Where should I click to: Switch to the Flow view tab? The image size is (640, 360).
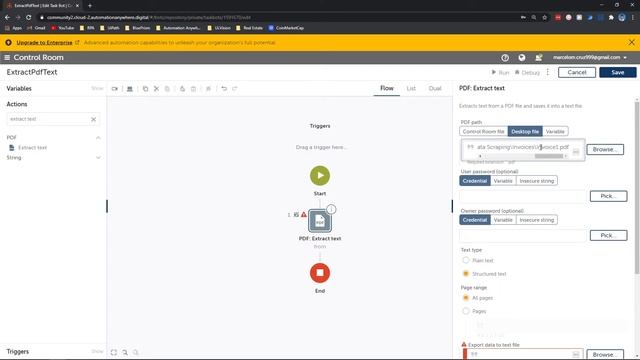[387, 88]
